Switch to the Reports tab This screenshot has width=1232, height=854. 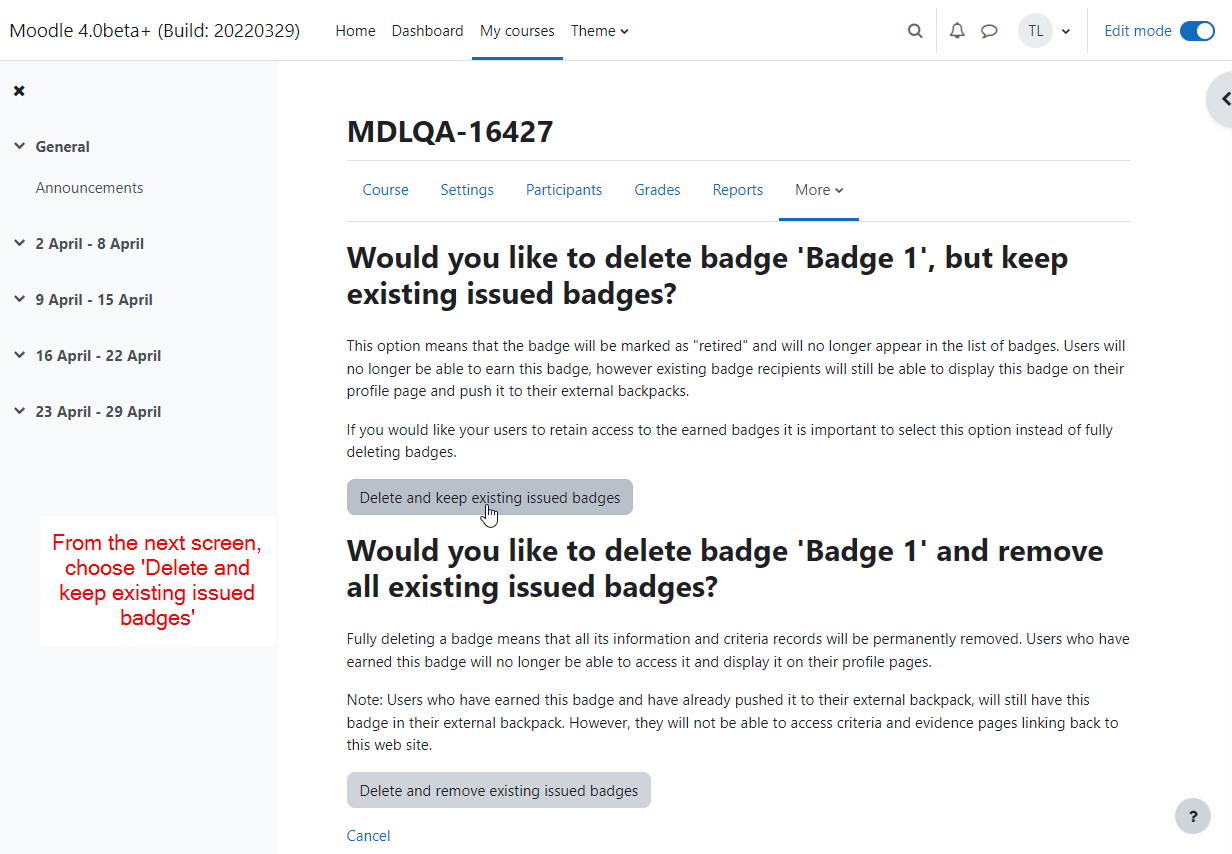(x=738, y=190)
